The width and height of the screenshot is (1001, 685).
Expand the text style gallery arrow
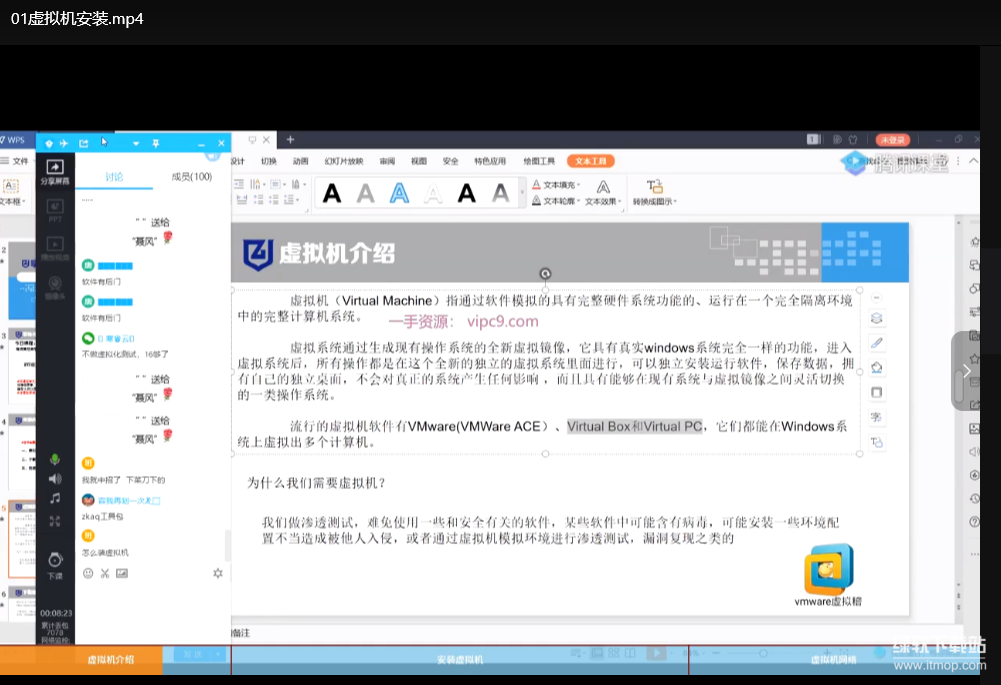tap(522, 193)
